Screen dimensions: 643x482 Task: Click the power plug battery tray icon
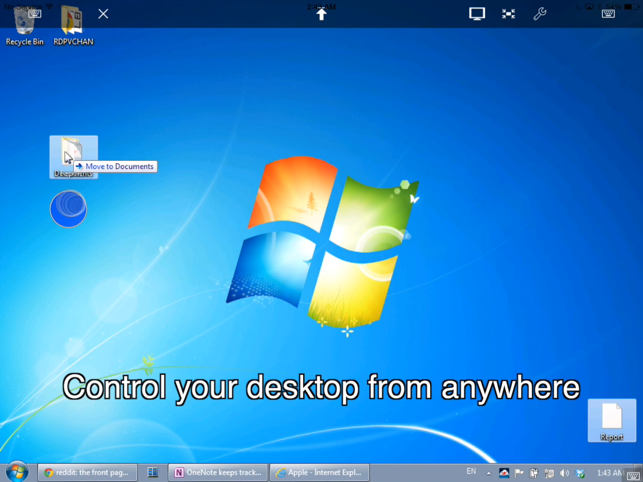[534, 473]
